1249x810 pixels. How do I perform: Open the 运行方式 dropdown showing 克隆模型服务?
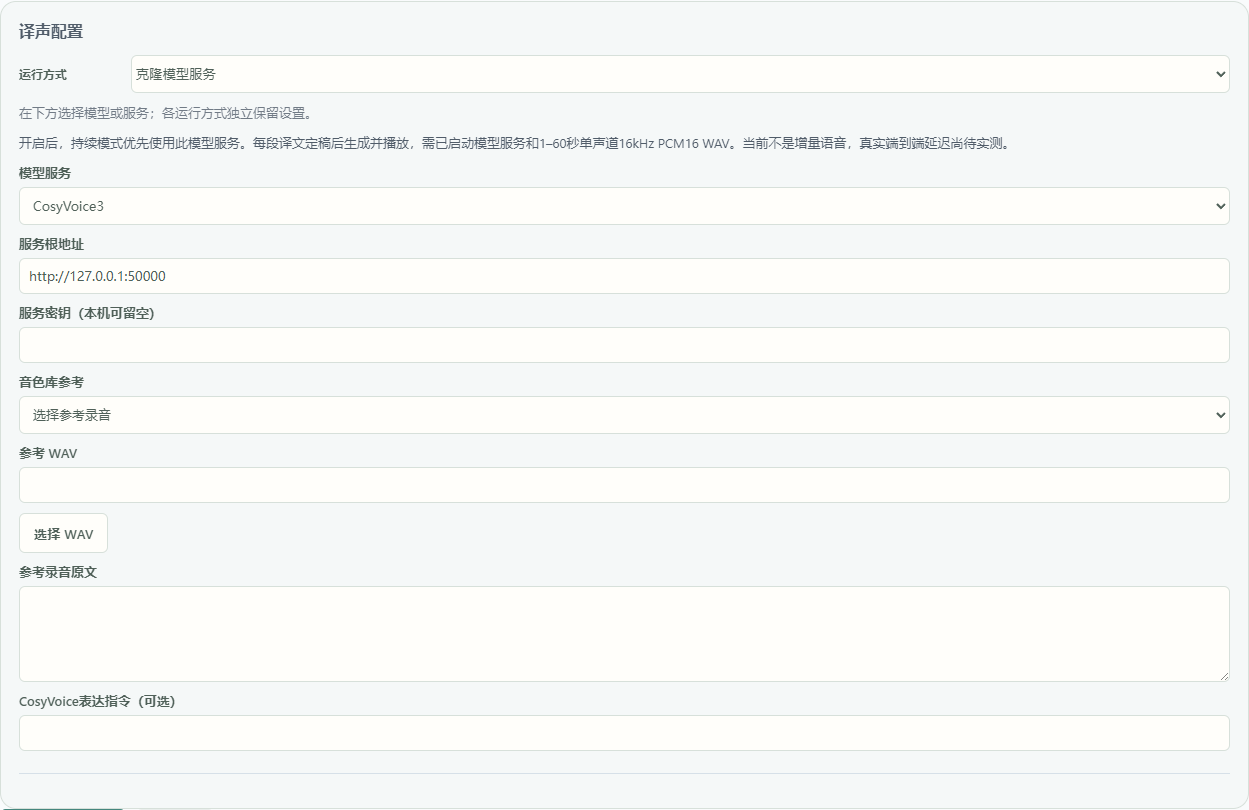pyautogui.click(x=680, y=74)
